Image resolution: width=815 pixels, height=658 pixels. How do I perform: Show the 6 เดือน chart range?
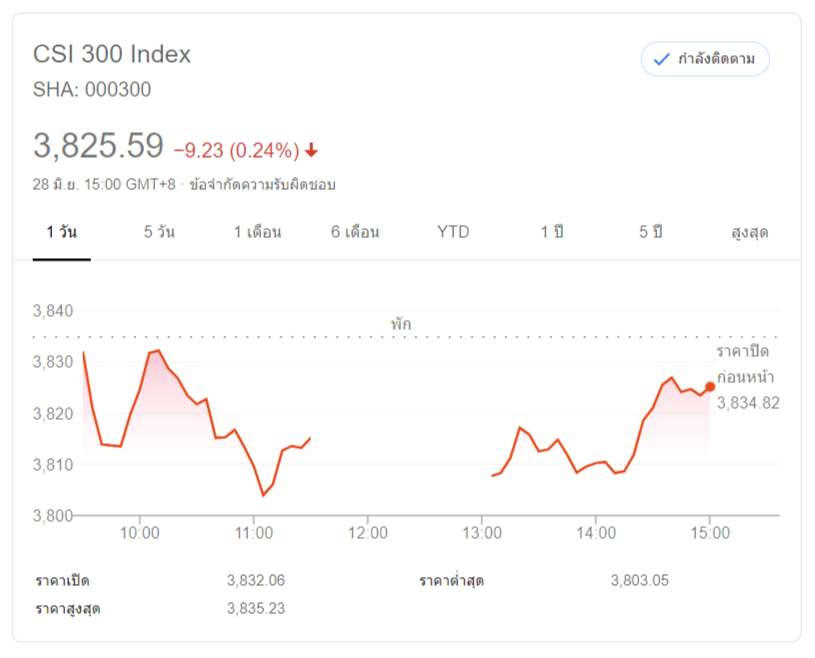pos(355,232)
